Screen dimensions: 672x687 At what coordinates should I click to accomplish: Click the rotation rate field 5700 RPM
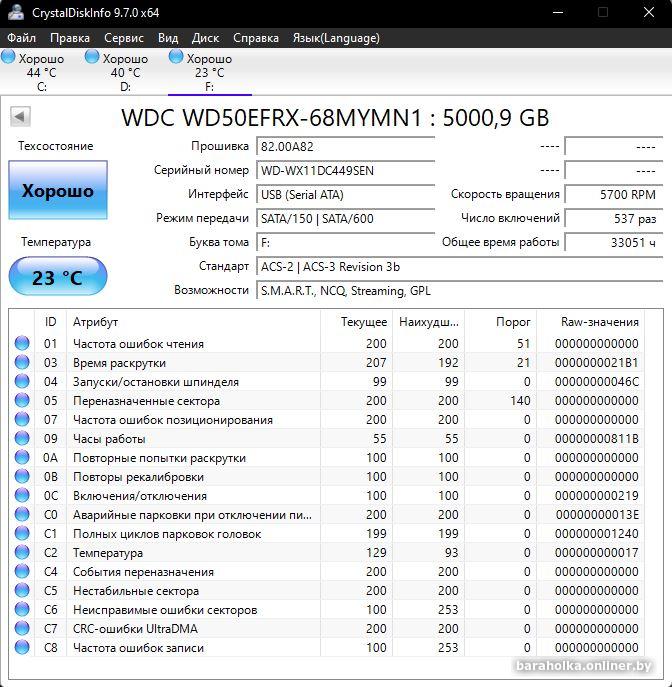[x=614, y=194]
